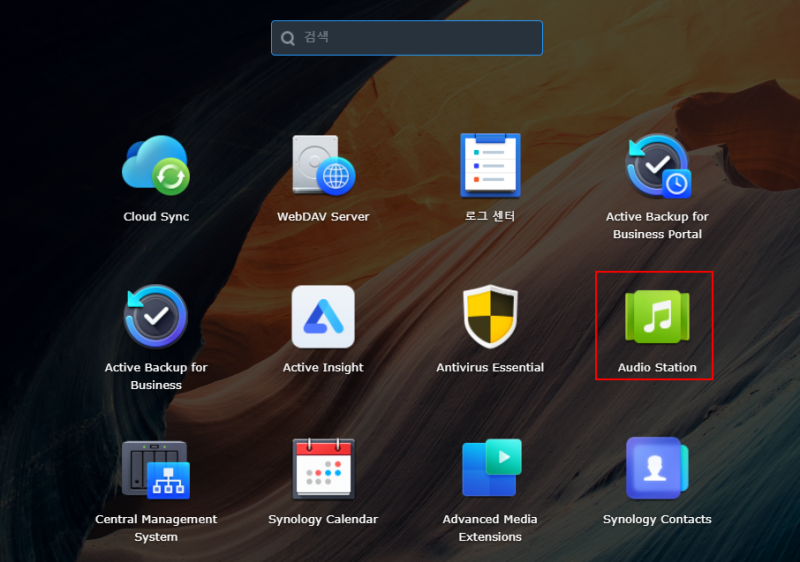This screenshot has height=562, width=800.
Task: Launch the Synology Contacts icon
Action: pyautogui.click(x=657, y=468)
